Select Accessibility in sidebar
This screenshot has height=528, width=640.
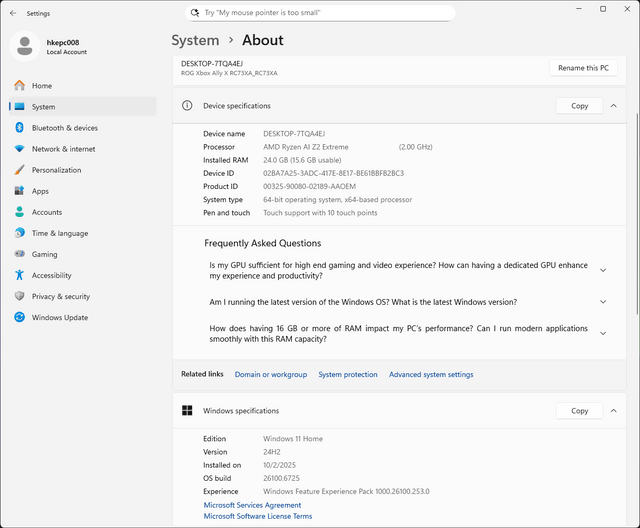(82, 275)
